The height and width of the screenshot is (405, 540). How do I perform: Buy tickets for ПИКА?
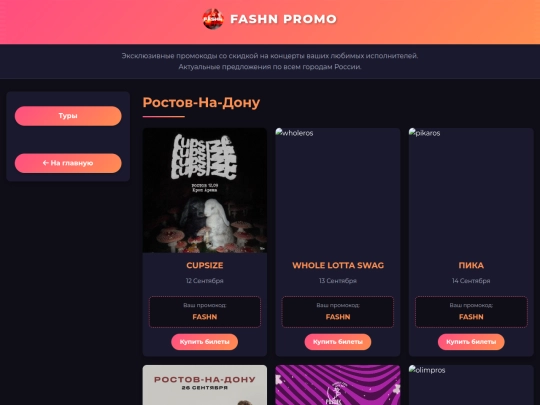pyautogui.click(x=471, y=342)
